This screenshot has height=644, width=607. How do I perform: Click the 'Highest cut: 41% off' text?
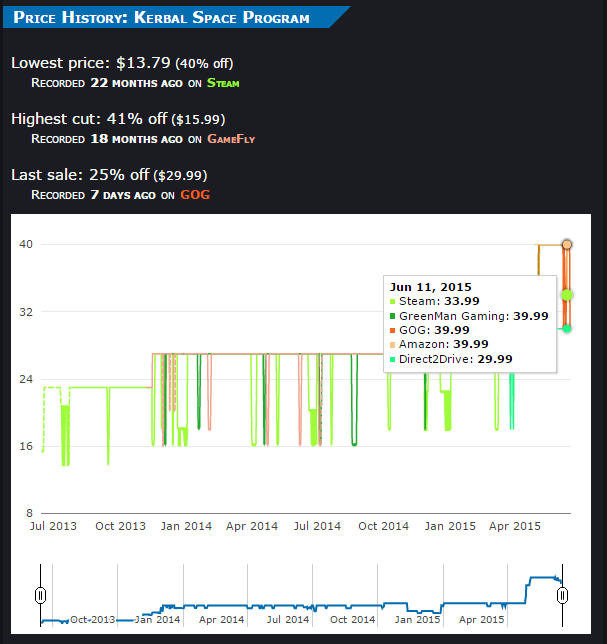(89, 119)
